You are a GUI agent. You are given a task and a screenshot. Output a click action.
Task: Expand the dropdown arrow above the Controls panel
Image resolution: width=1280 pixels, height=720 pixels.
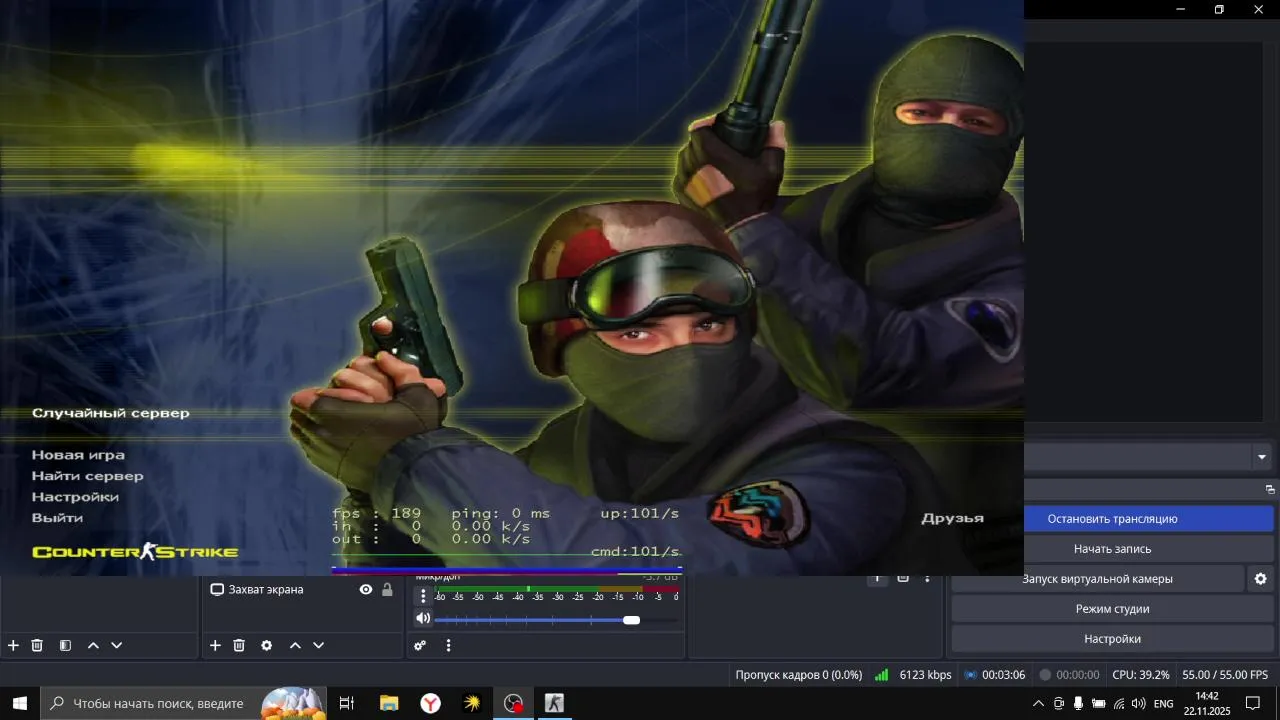pyautogui.click(x=1261, y=457)
